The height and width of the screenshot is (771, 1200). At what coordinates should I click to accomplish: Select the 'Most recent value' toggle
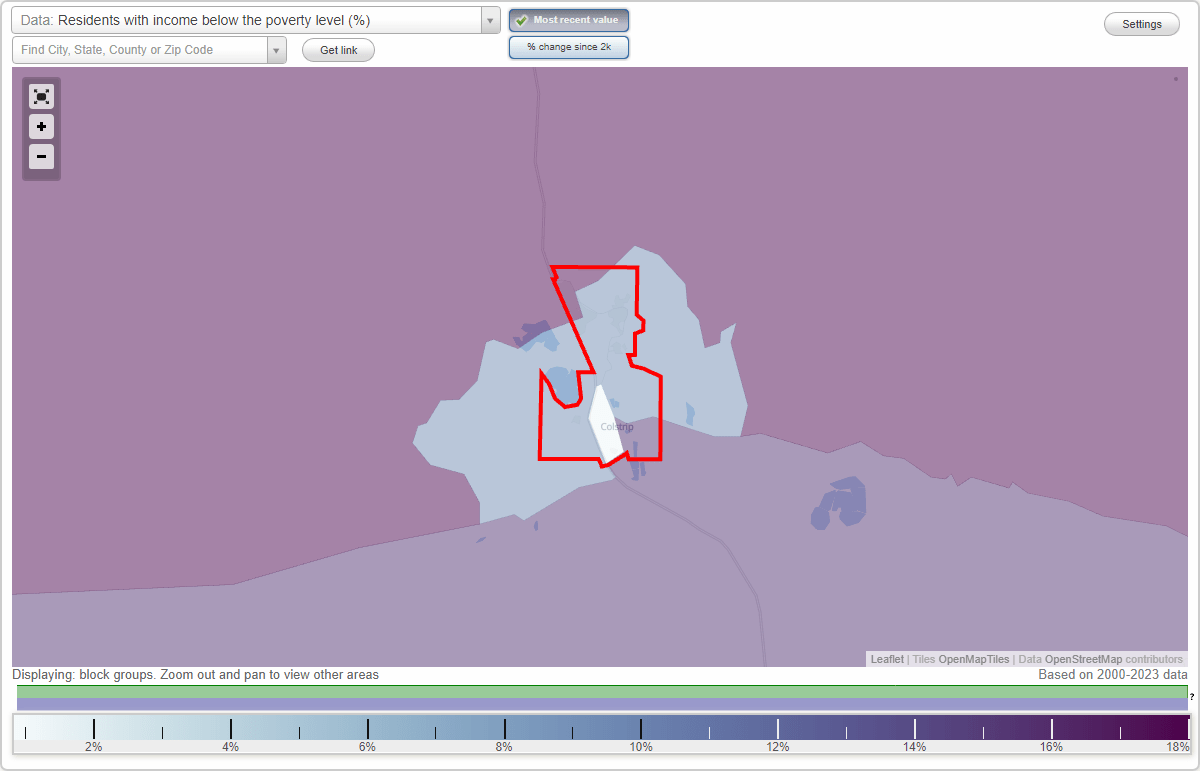[568, 20]
